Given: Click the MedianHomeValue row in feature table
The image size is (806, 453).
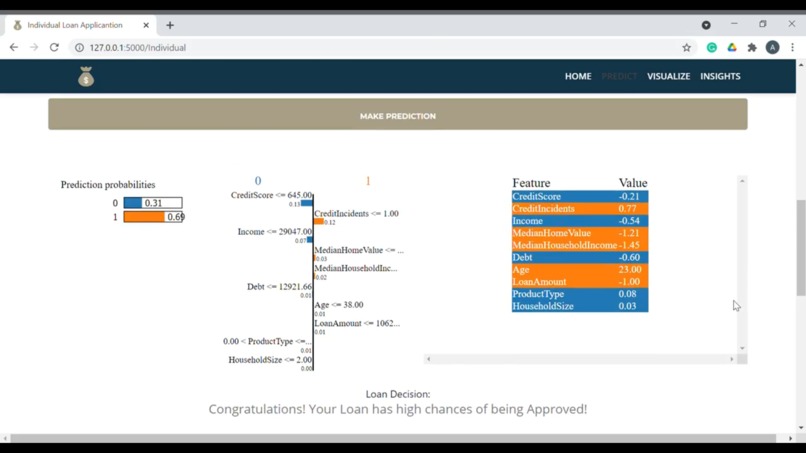Looking at the screenshot, I should click(580, 233).
